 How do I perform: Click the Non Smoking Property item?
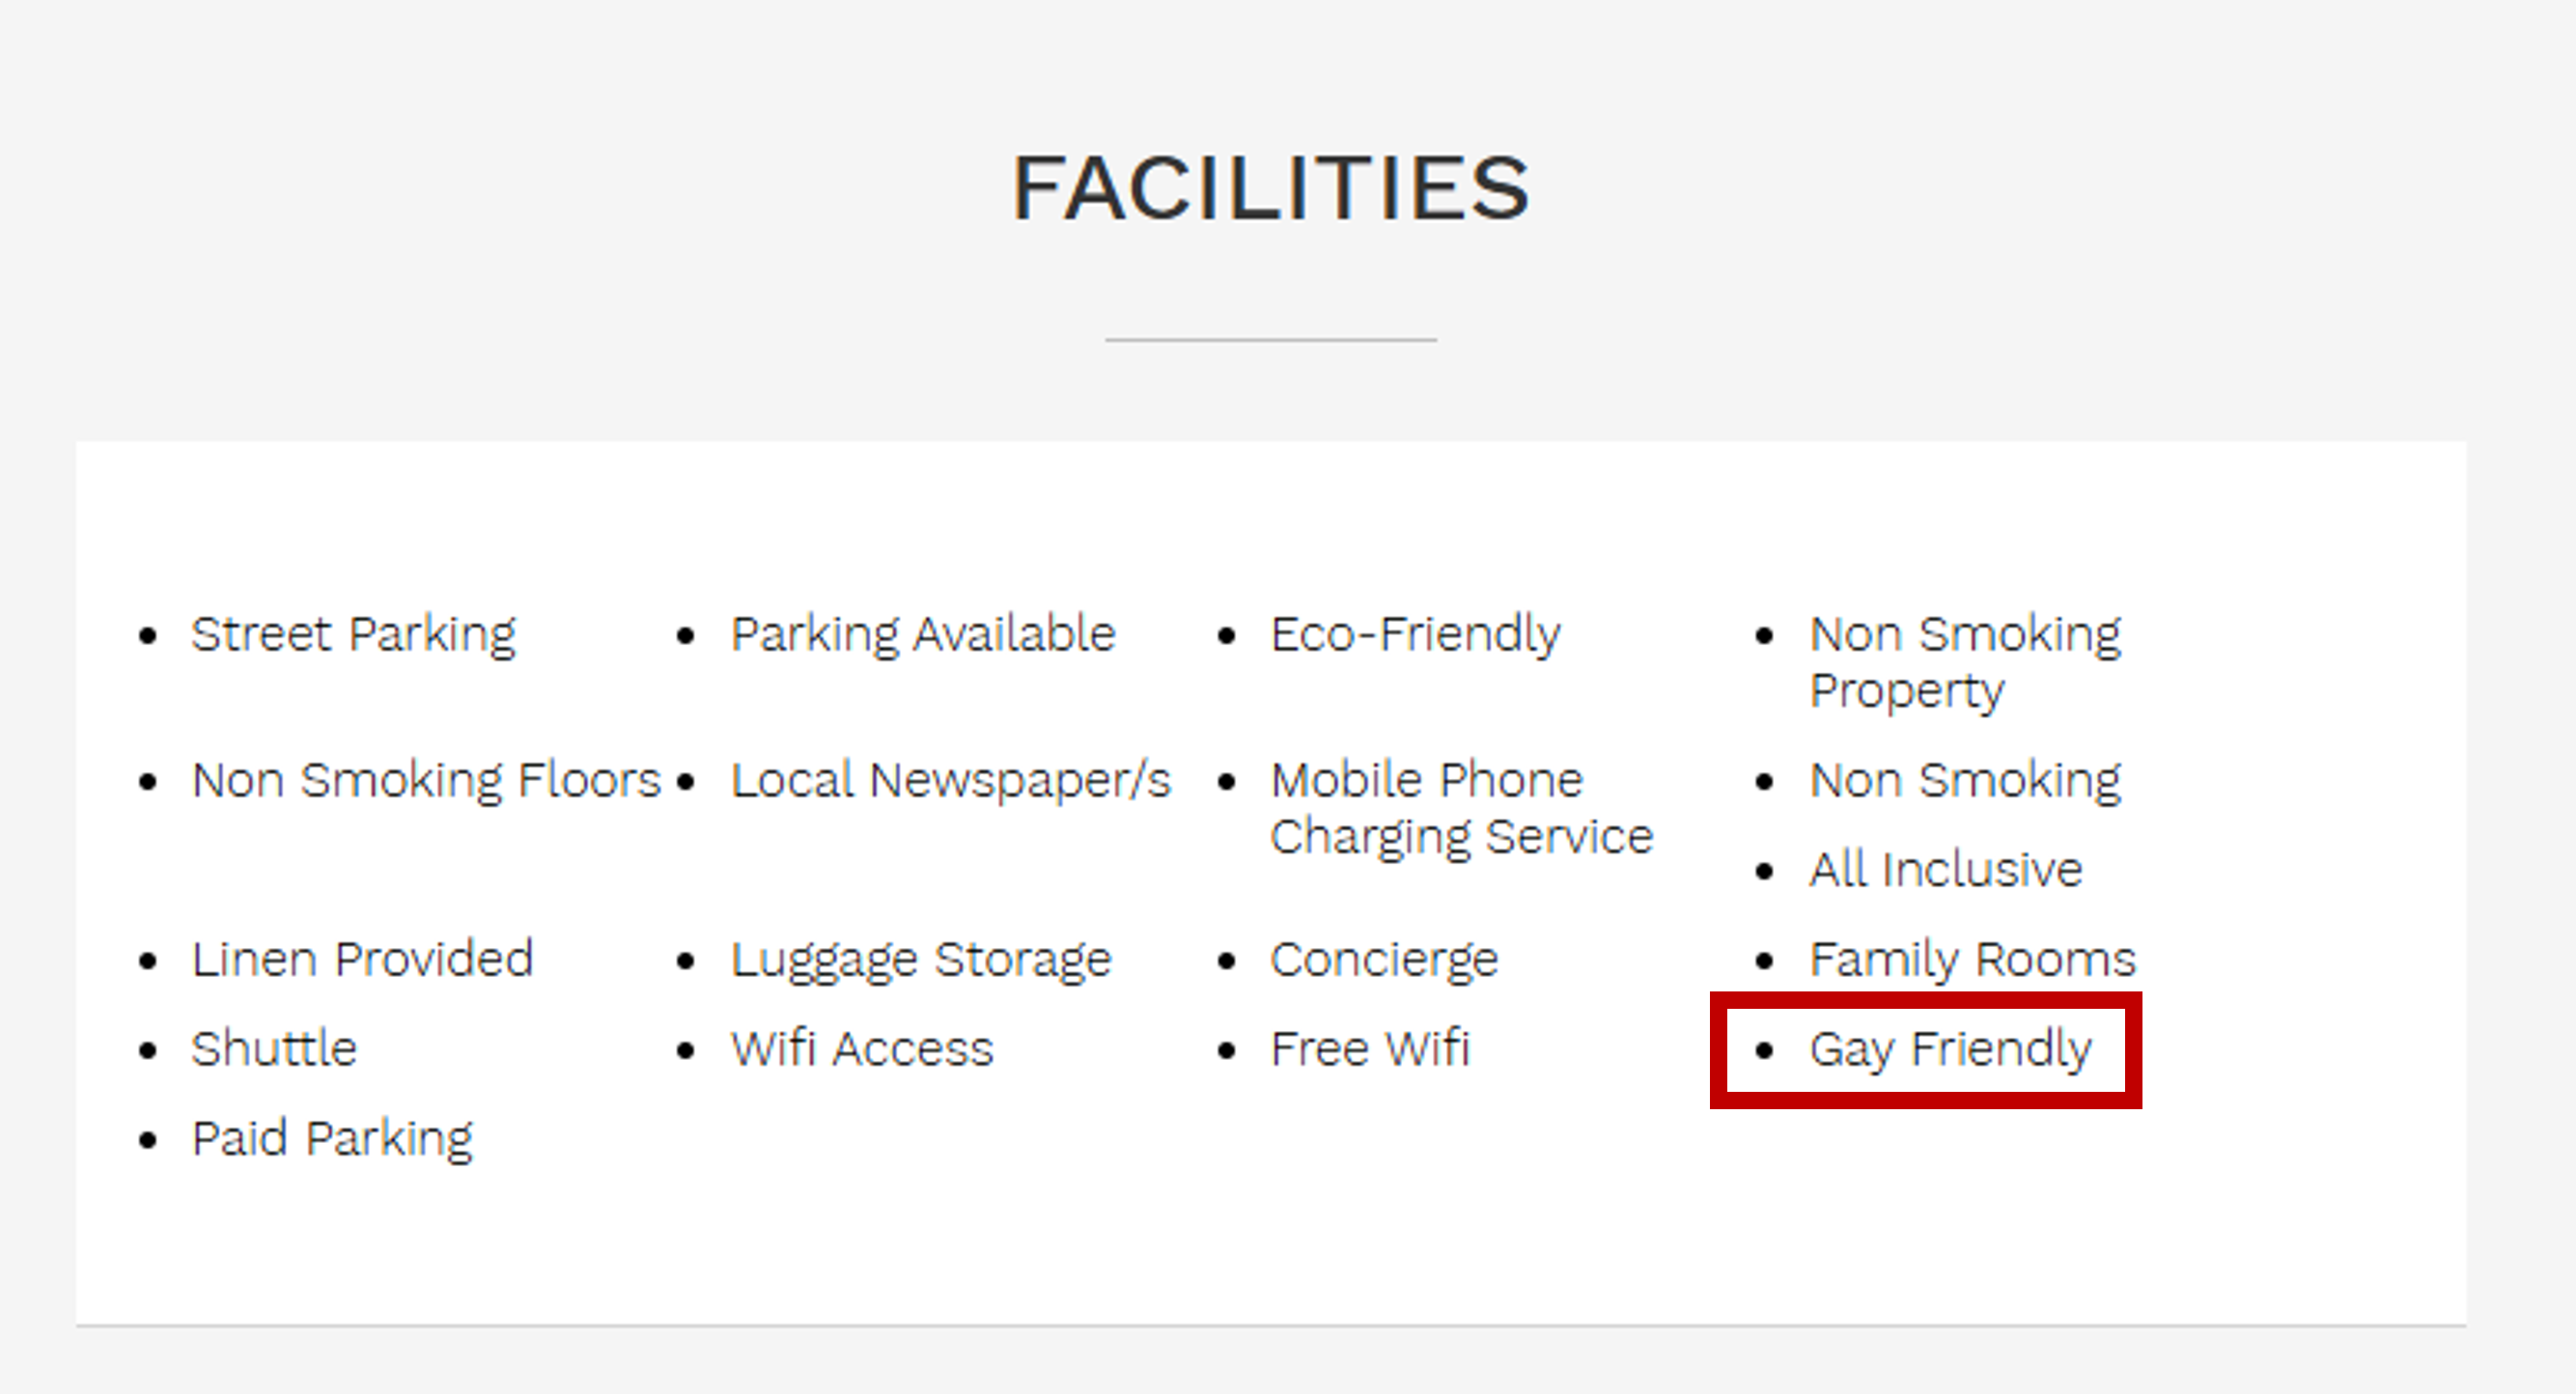click(x=1964, y=661)
